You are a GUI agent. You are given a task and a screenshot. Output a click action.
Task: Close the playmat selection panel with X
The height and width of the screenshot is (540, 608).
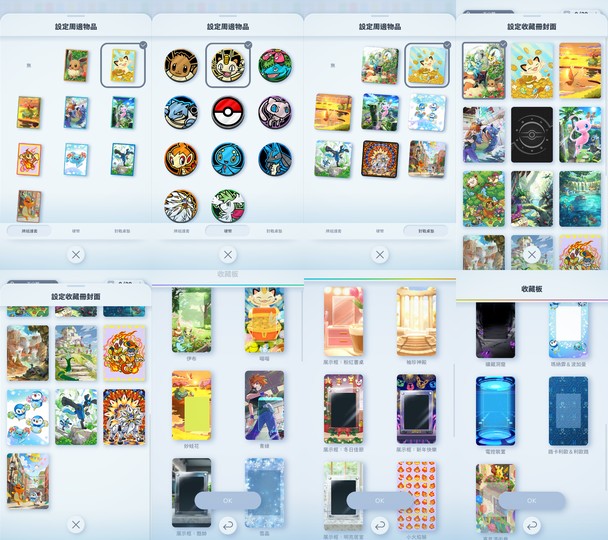380,255
